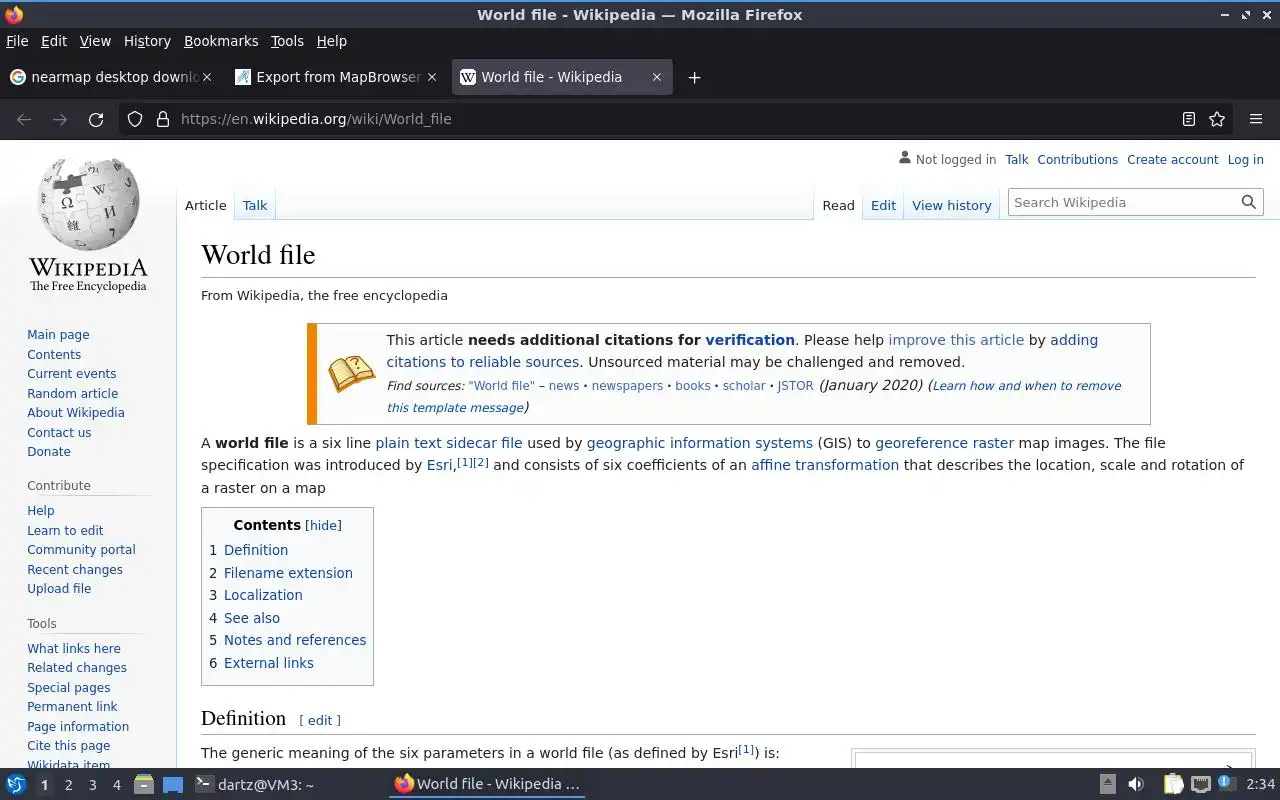Open Cite this page in Tools sidebar

(x=68, y=745)
